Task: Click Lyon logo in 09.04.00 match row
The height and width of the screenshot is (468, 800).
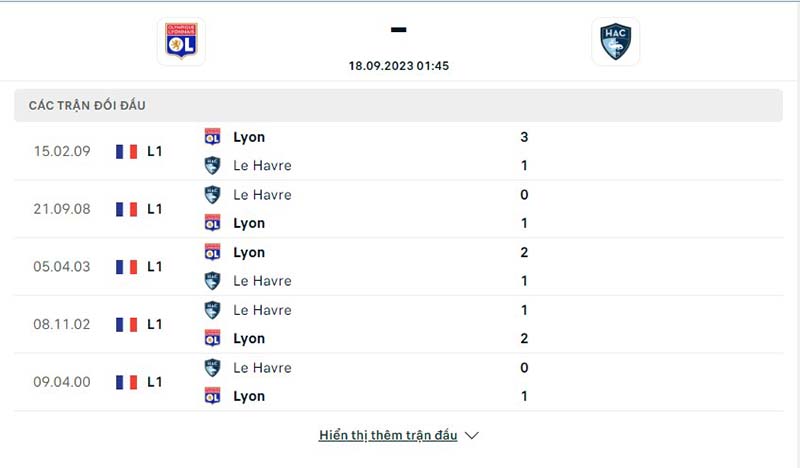Action: click(212, 396)
